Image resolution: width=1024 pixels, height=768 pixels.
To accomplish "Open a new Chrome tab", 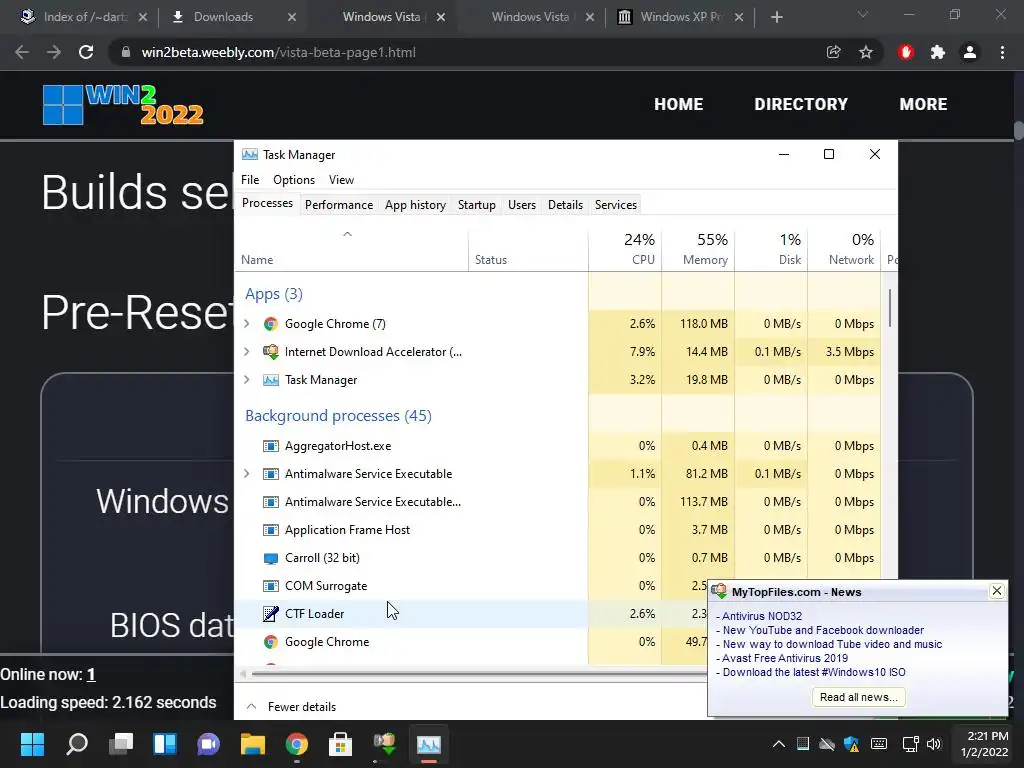I will (776, 17).
